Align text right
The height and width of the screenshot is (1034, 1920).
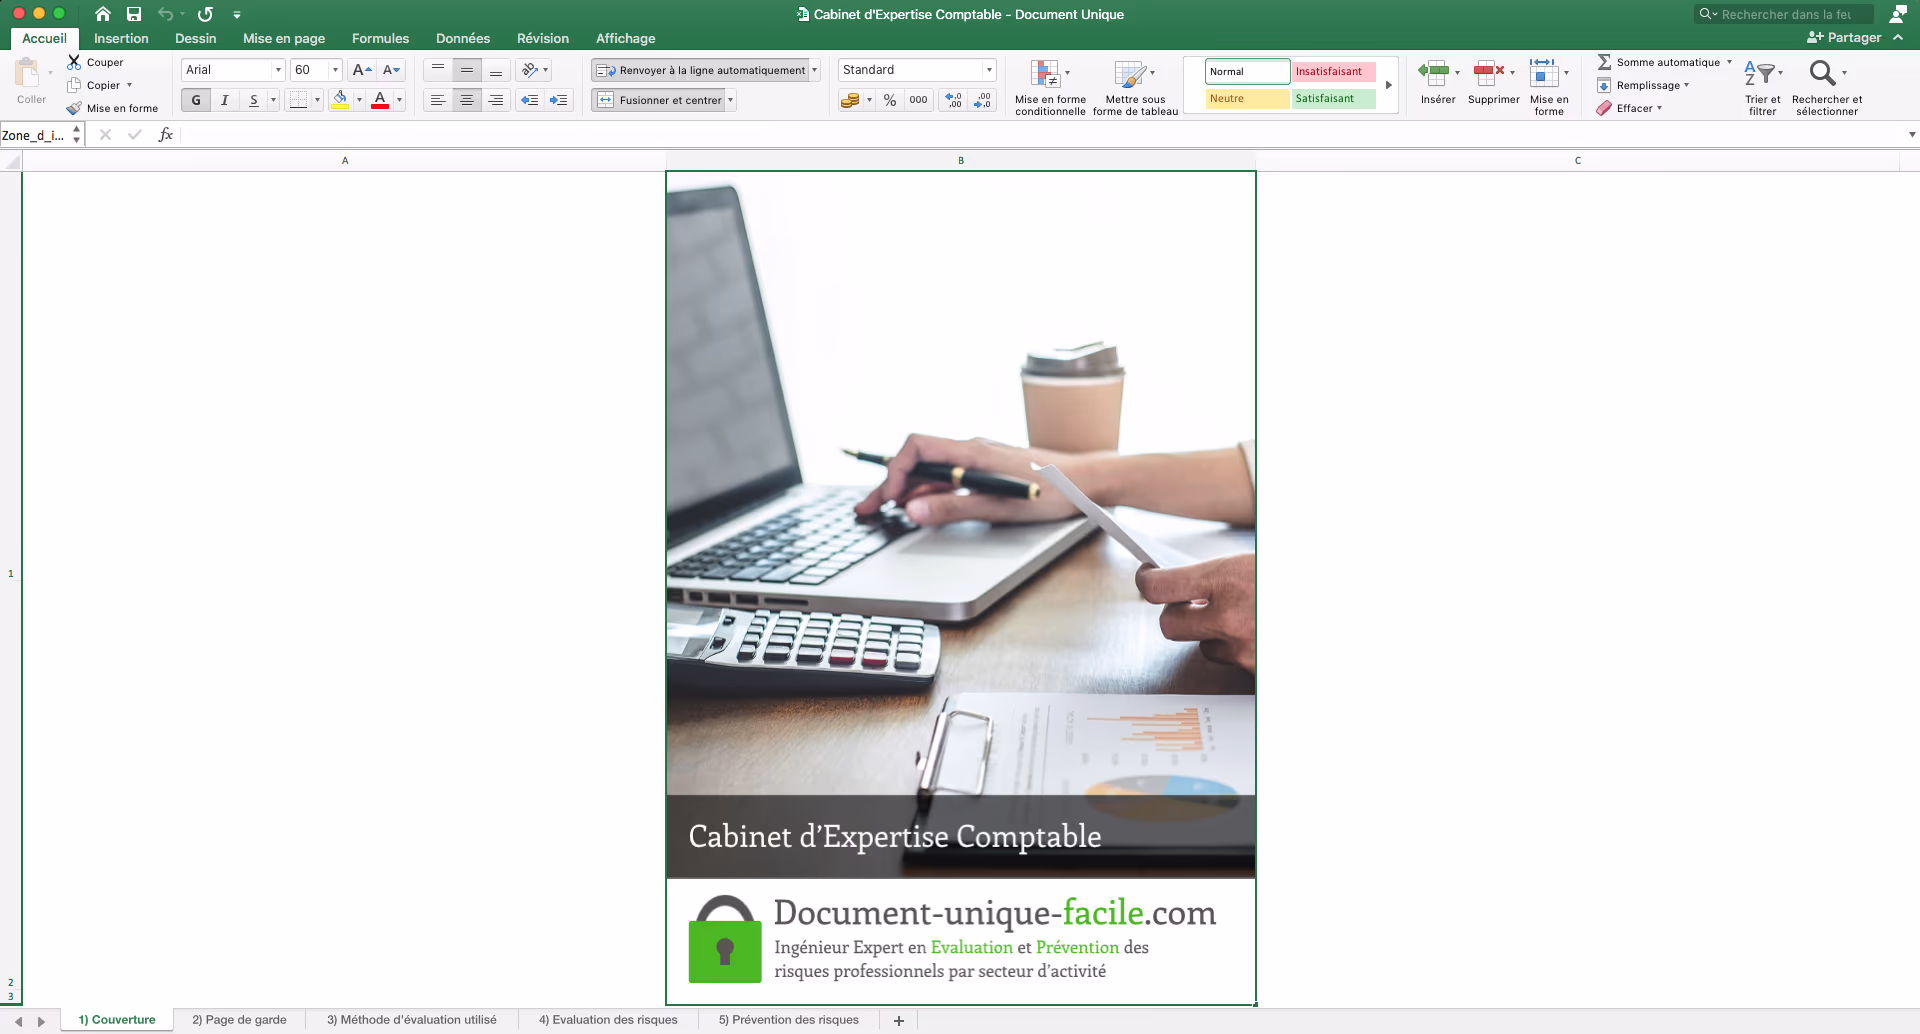tap(496, 100)
